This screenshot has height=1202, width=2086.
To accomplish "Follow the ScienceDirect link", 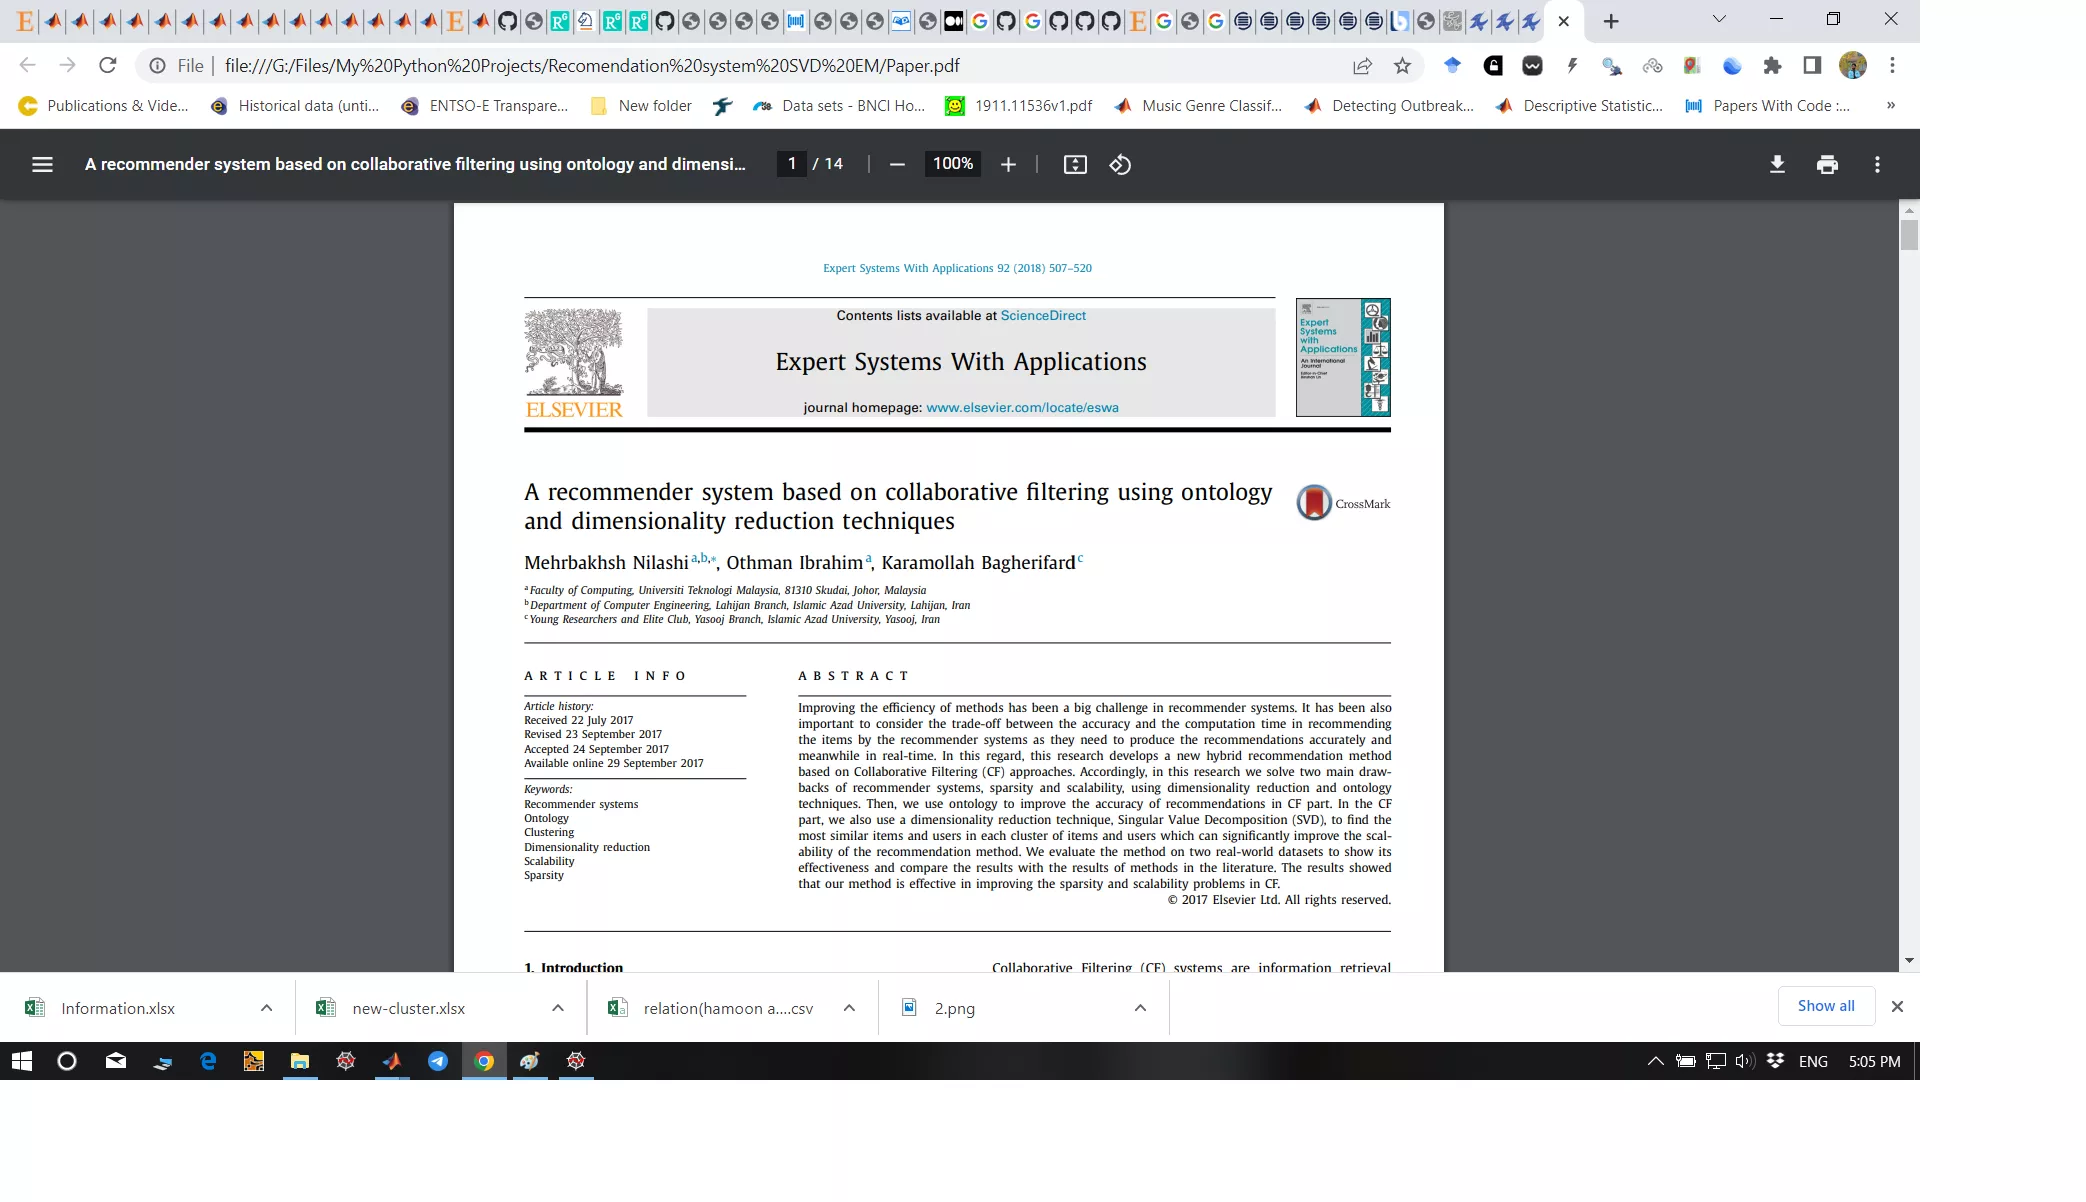I will tap(1043, 315).
